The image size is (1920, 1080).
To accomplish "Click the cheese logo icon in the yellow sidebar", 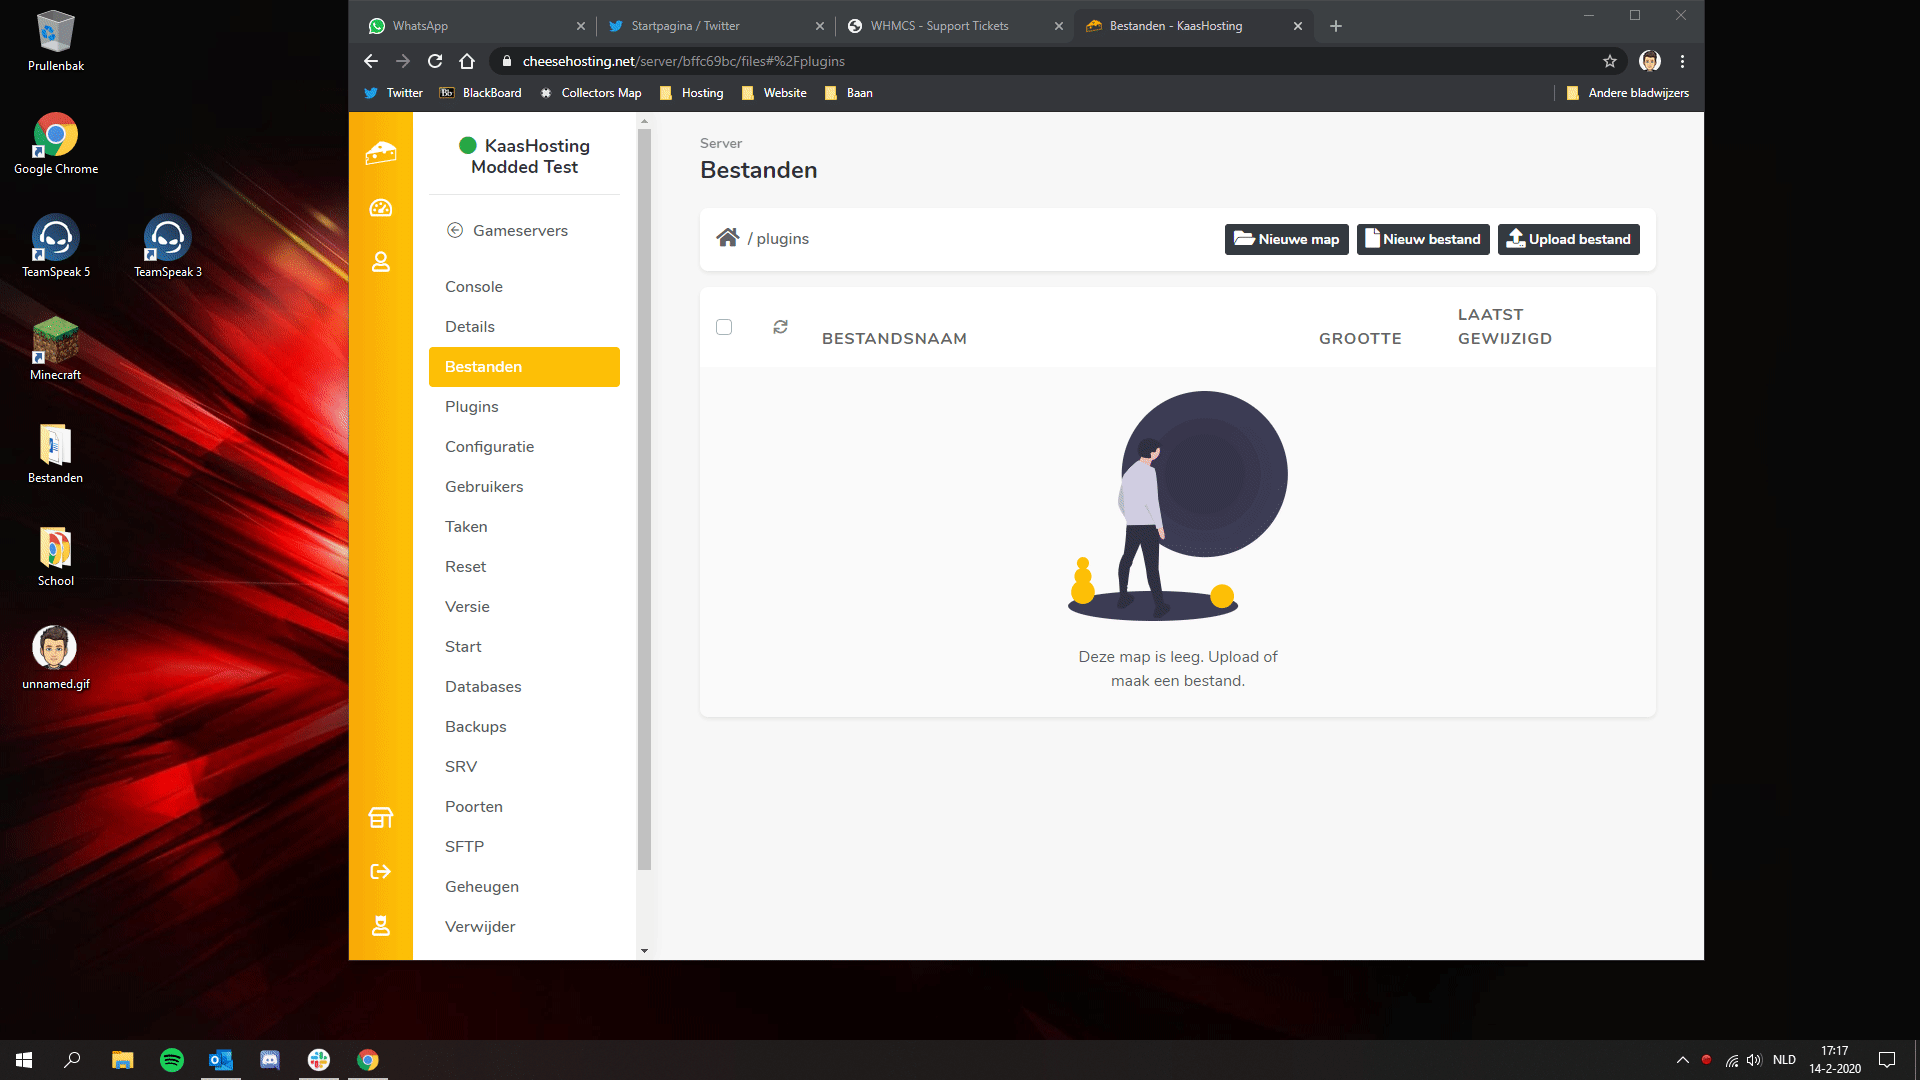I will tap(380, 153).
